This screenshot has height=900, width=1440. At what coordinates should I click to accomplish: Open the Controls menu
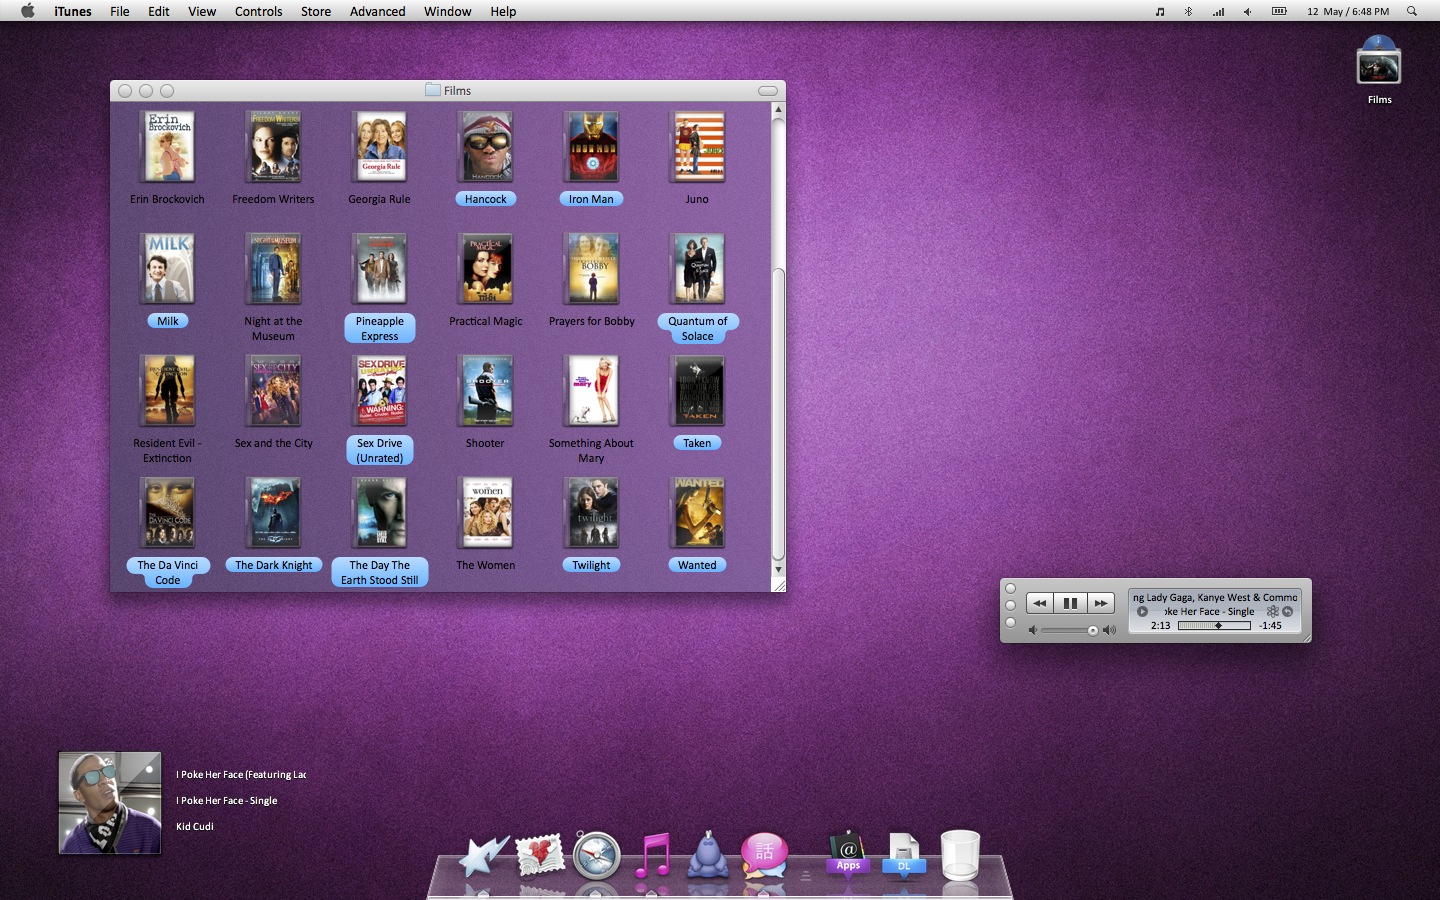(259, 11)
